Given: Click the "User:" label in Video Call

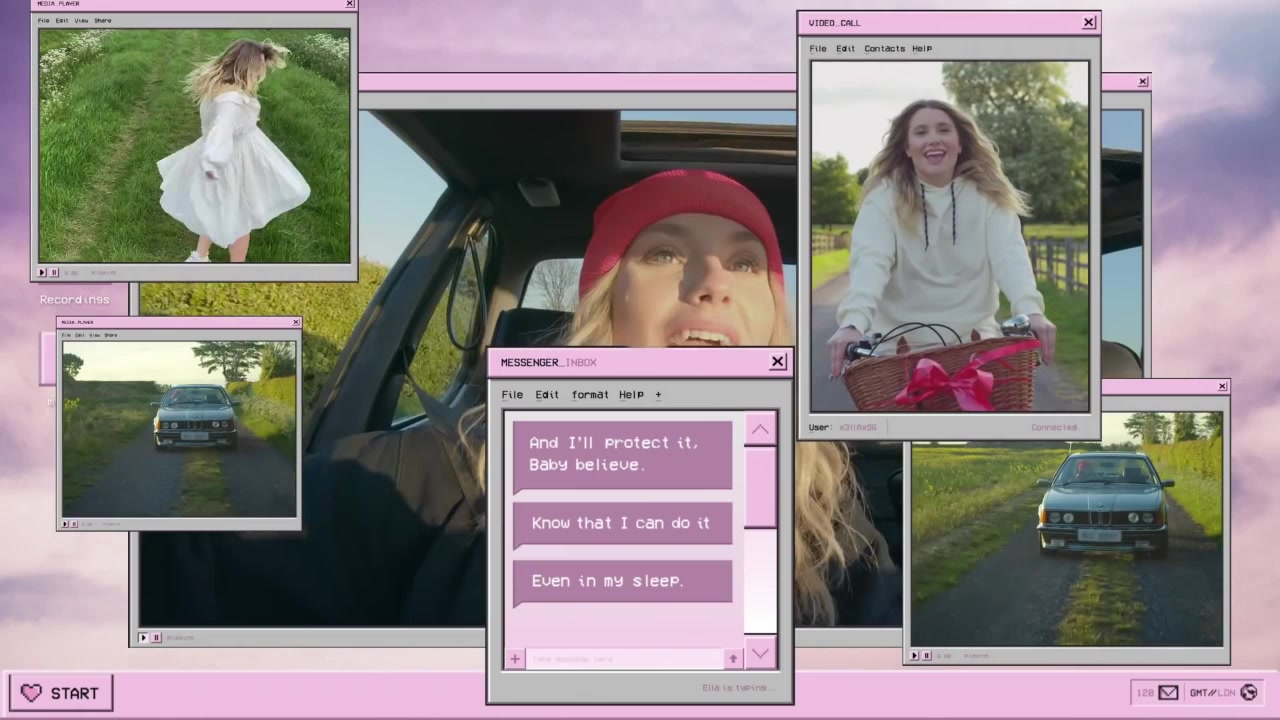Looking at the screenshot, I should (x=820, y=428).
